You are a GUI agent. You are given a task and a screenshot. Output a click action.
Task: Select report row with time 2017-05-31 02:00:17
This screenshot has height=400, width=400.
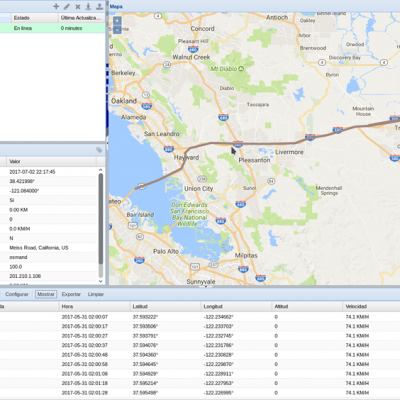click(200, 326)
